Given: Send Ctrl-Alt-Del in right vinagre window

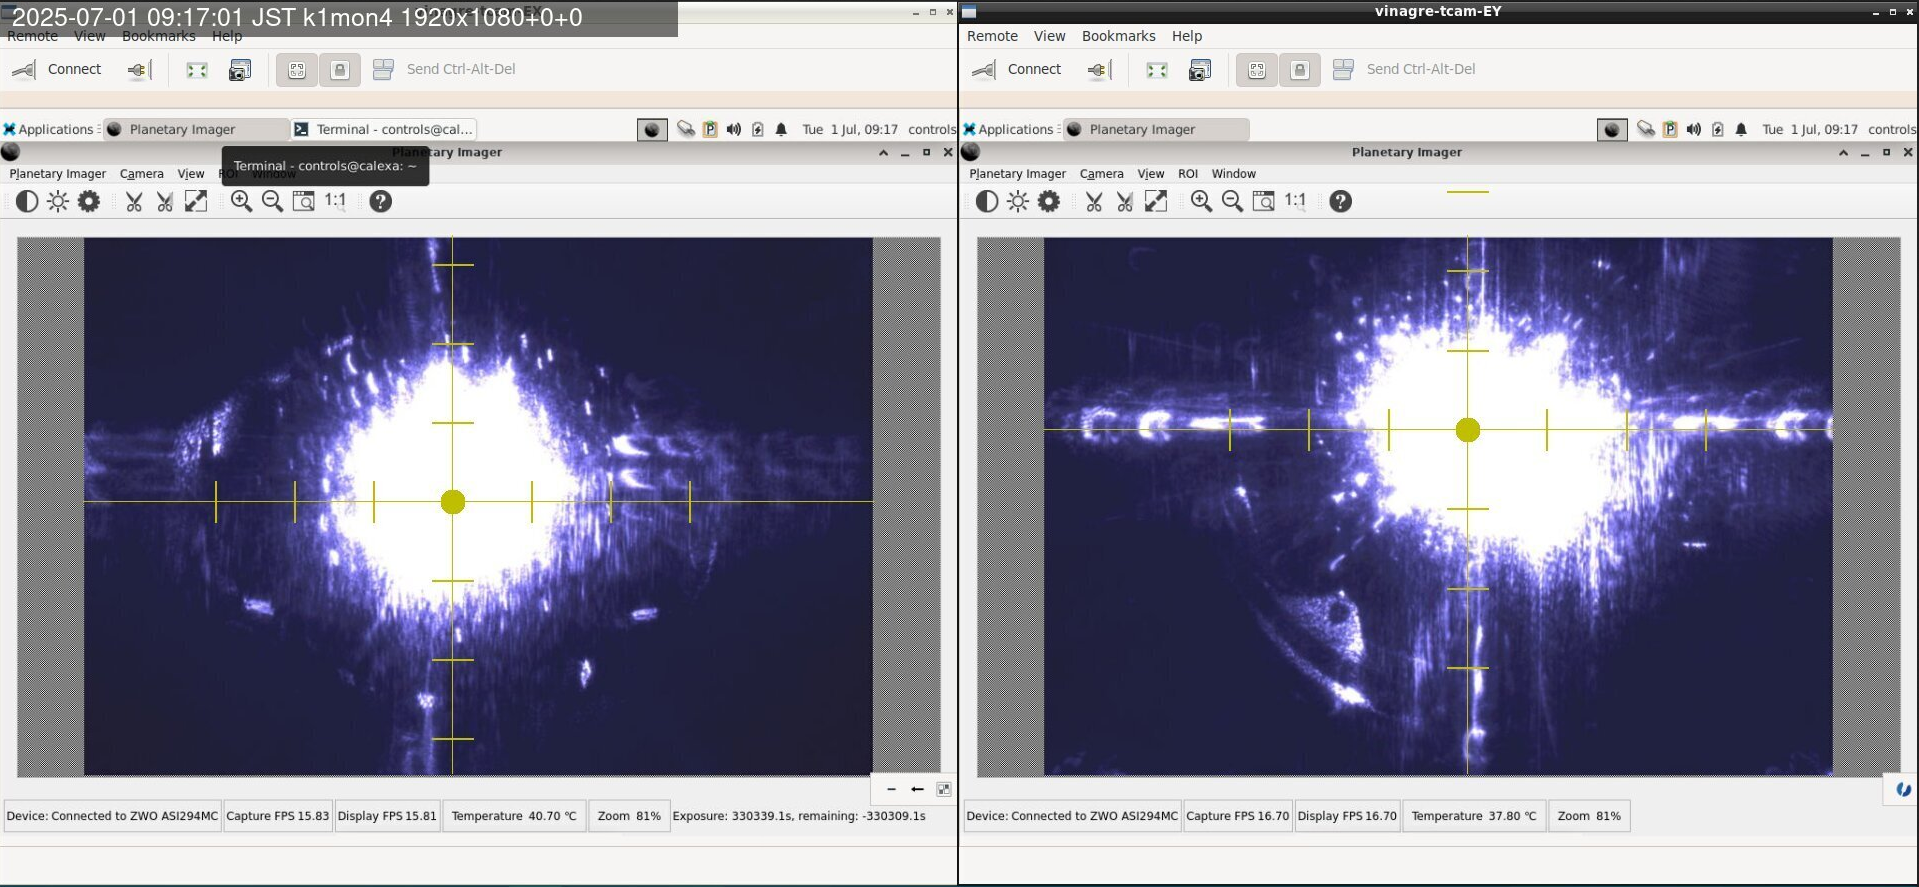Looking at the screenshot, I should tap(1404, 69).
